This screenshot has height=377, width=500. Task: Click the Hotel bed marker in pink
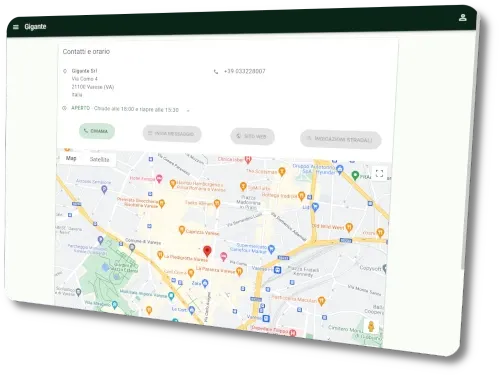pos(159,179)
